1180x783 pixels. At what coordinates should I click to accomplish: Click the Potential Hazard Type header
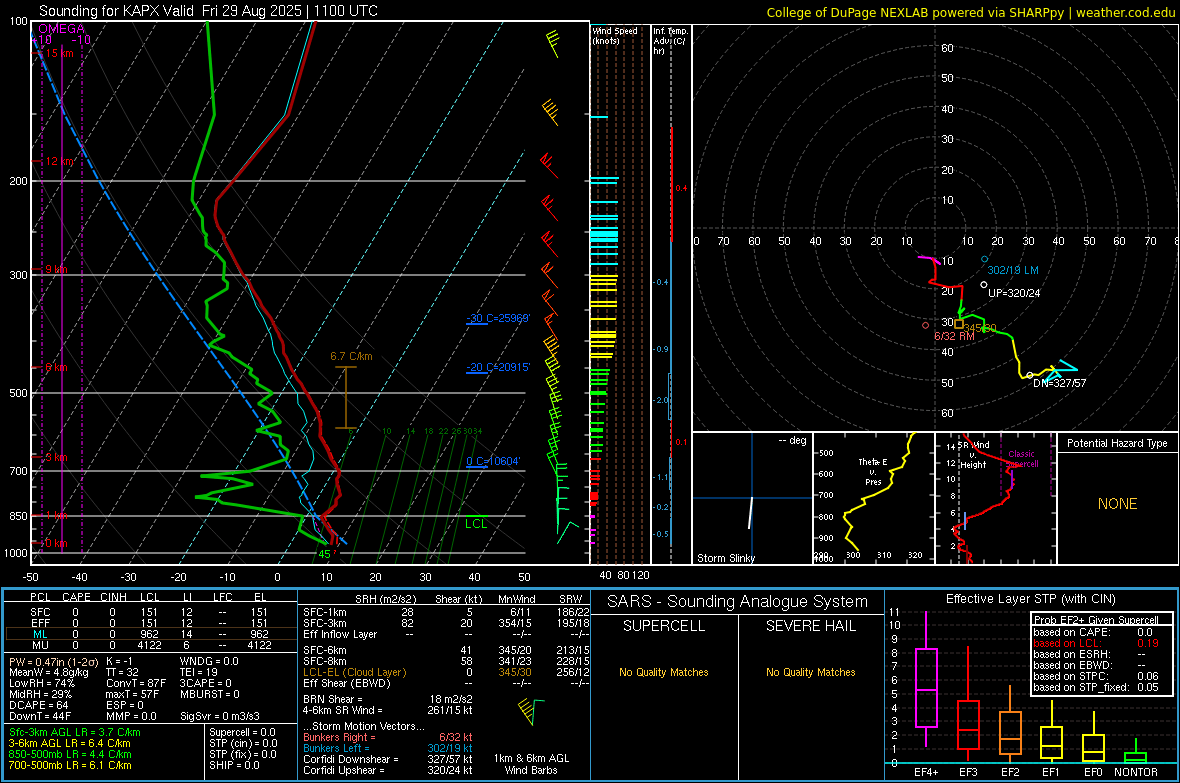coord(1118,443)
